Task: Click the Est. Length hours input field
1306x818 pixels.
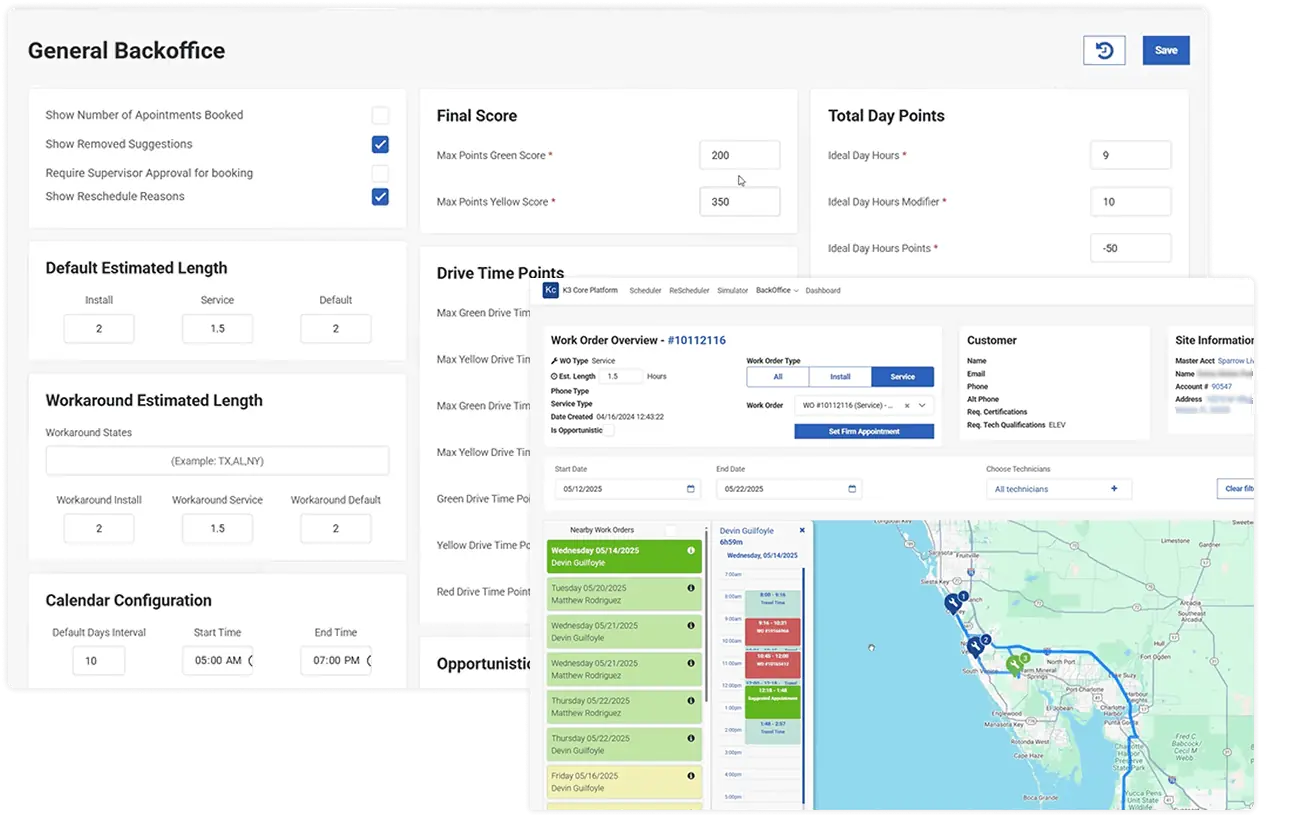Action: coord(621,376)
